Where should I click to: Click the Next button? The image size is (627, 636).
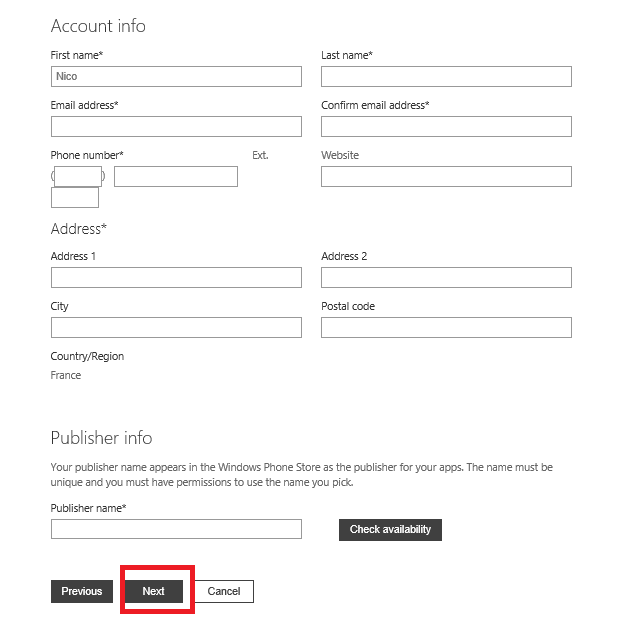[x=154, y=591]
